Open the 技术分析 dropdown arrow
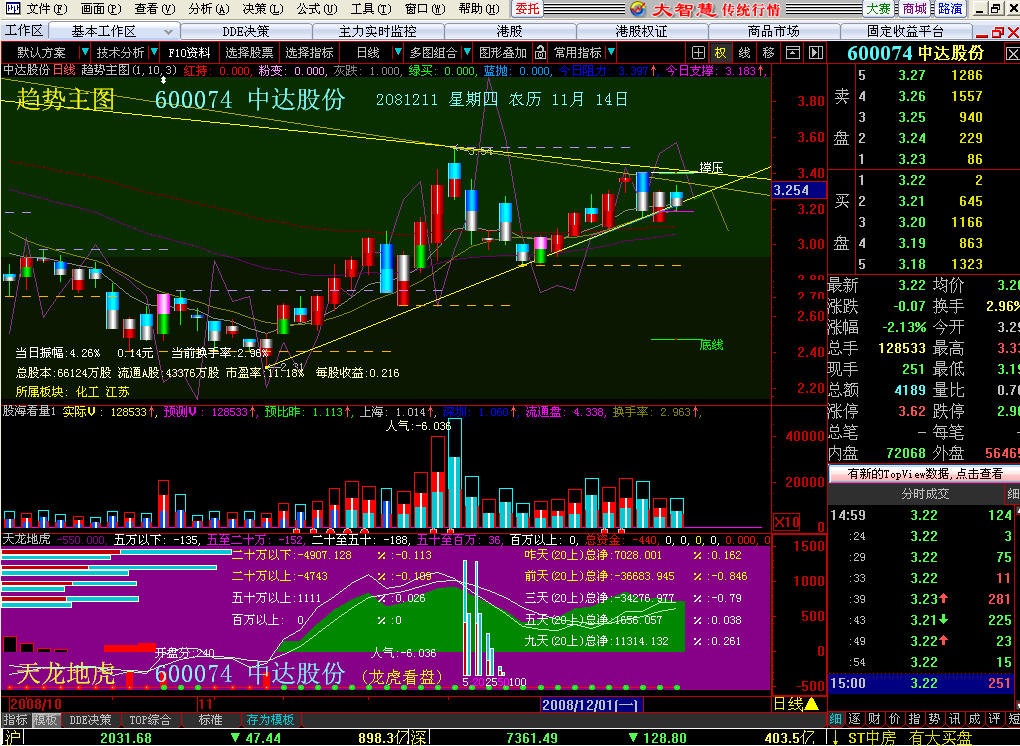 point(154,52)
